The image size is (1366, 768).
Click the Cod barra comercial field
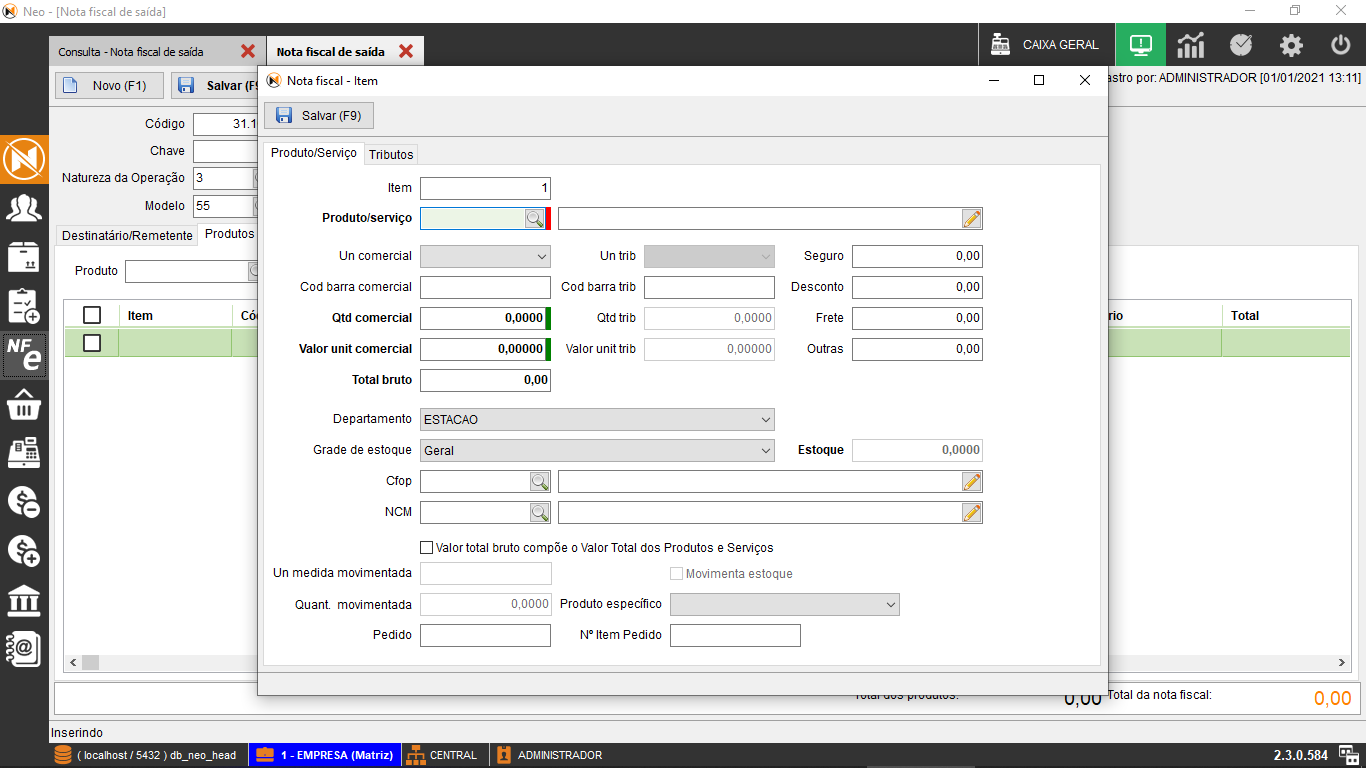(x=485, y=287)
